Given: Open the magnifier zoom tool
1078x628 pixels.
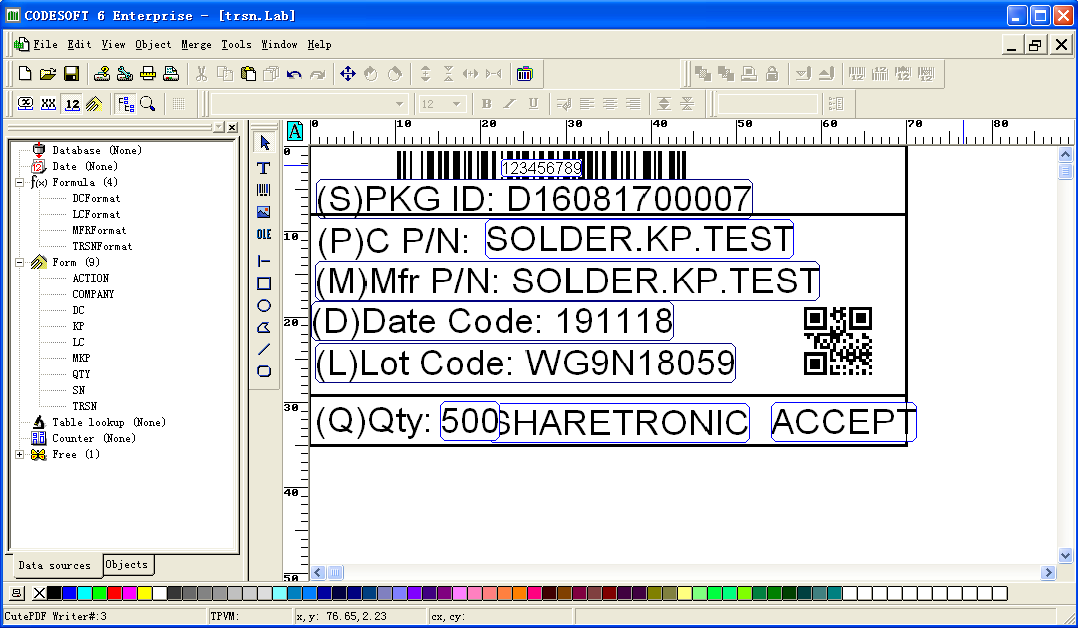Looking at the screenshot, I should (147, 103).
